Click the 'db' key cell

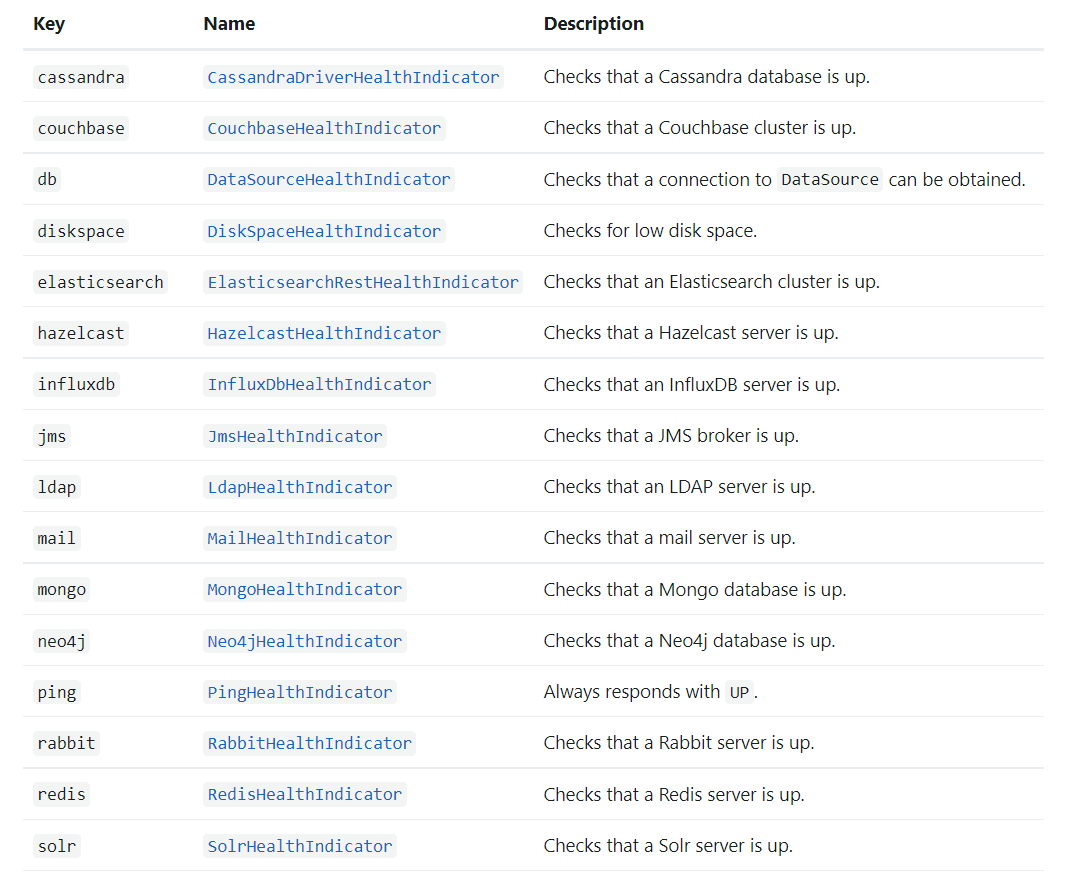point(47,179)
